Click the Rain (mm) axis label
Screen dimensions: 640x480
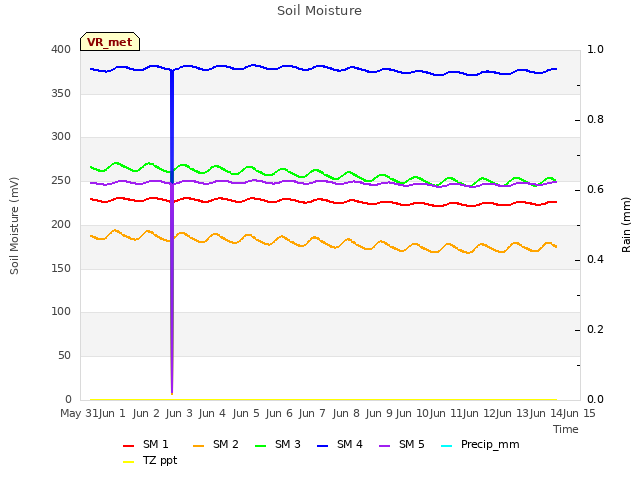point(626,225)
